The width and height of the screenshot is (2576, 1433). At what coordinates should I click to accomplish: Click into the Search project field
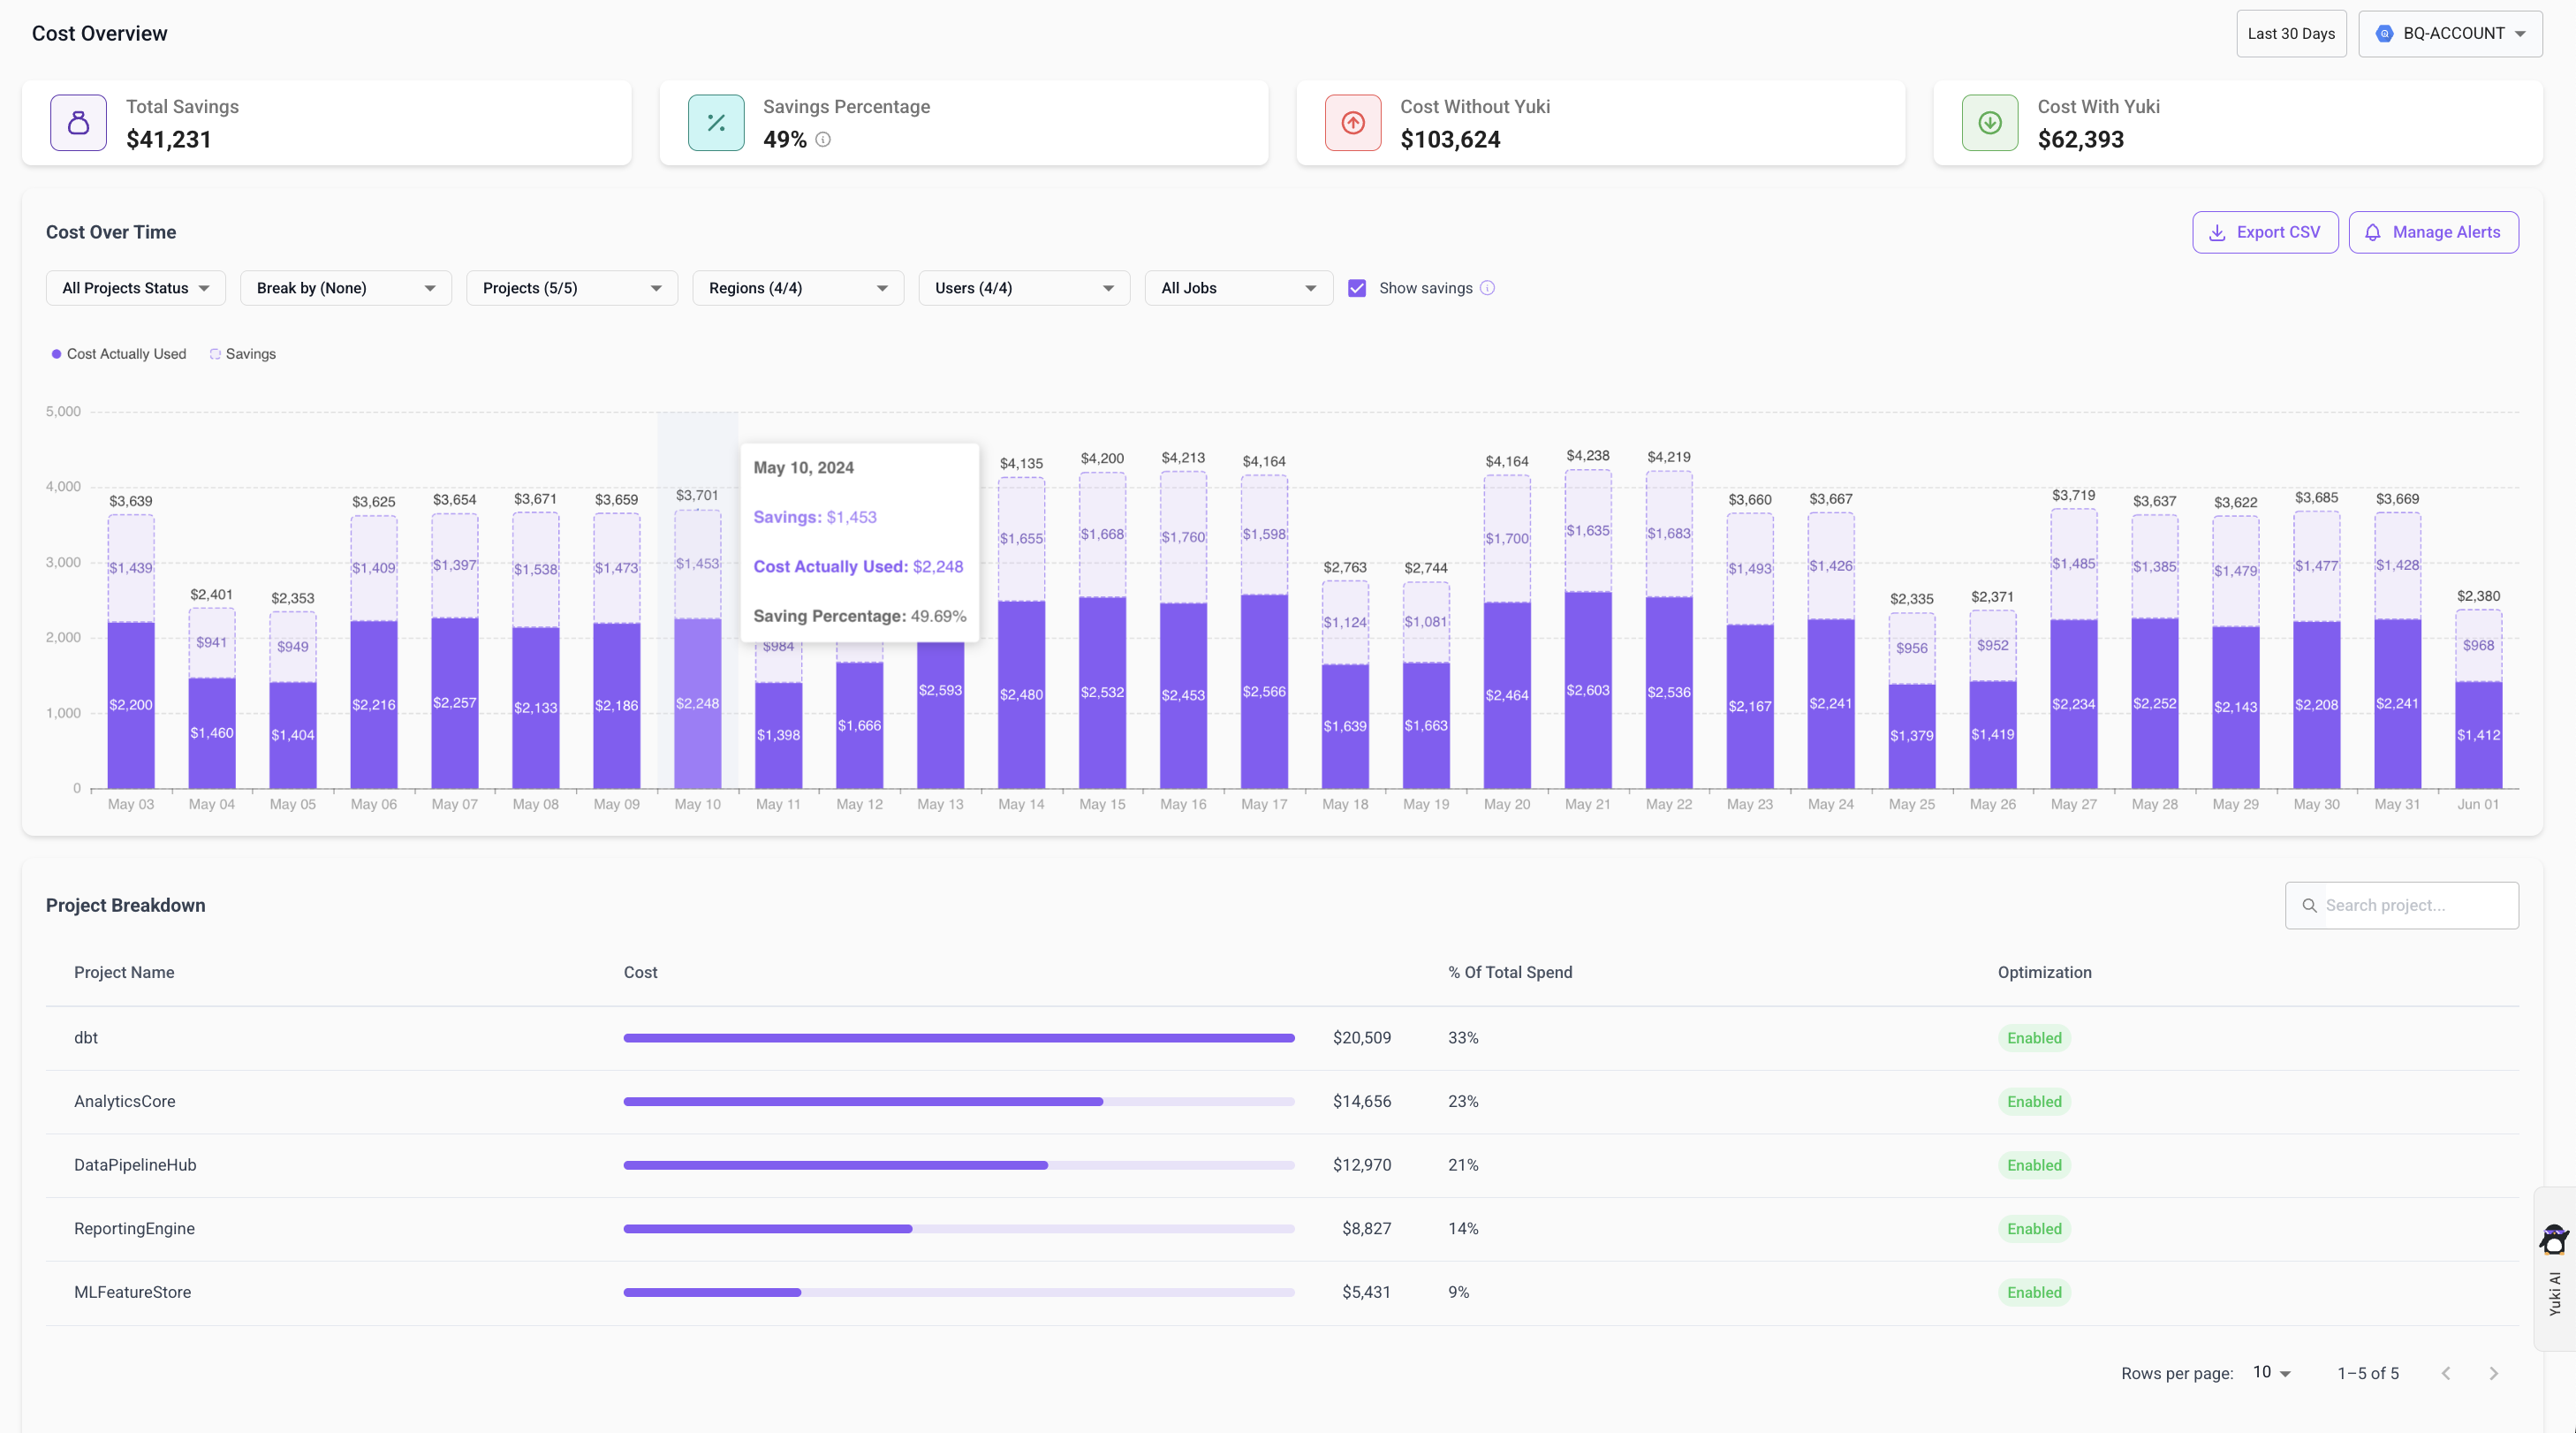click(x=2401, y=905)
